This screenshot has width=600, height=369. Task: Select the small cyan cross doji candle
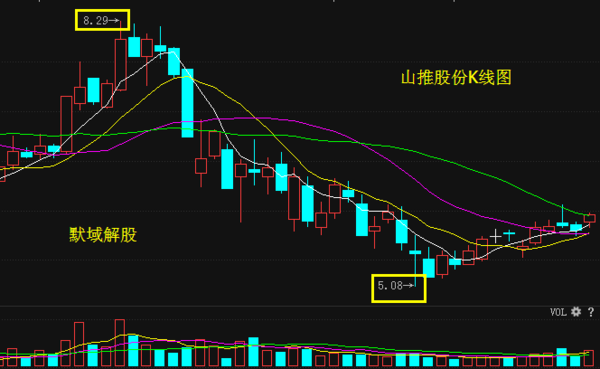509,233
